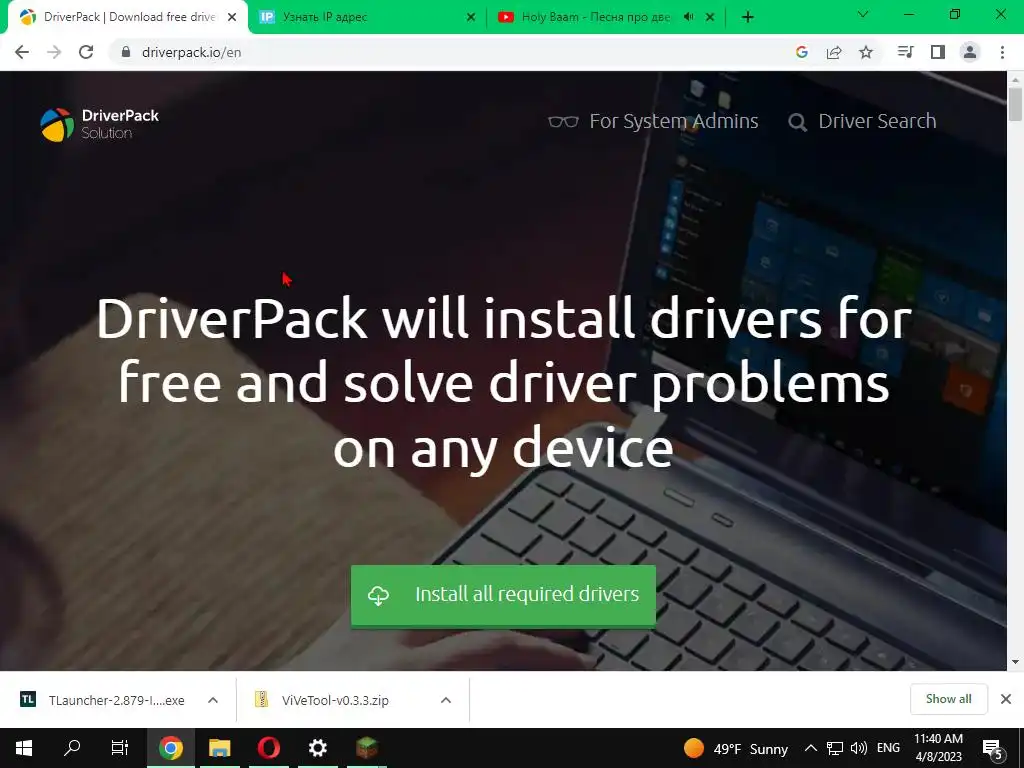Click the scrollbar down arrow
The height and width of the screenshot is (768, 1024).
(1015, 662)
